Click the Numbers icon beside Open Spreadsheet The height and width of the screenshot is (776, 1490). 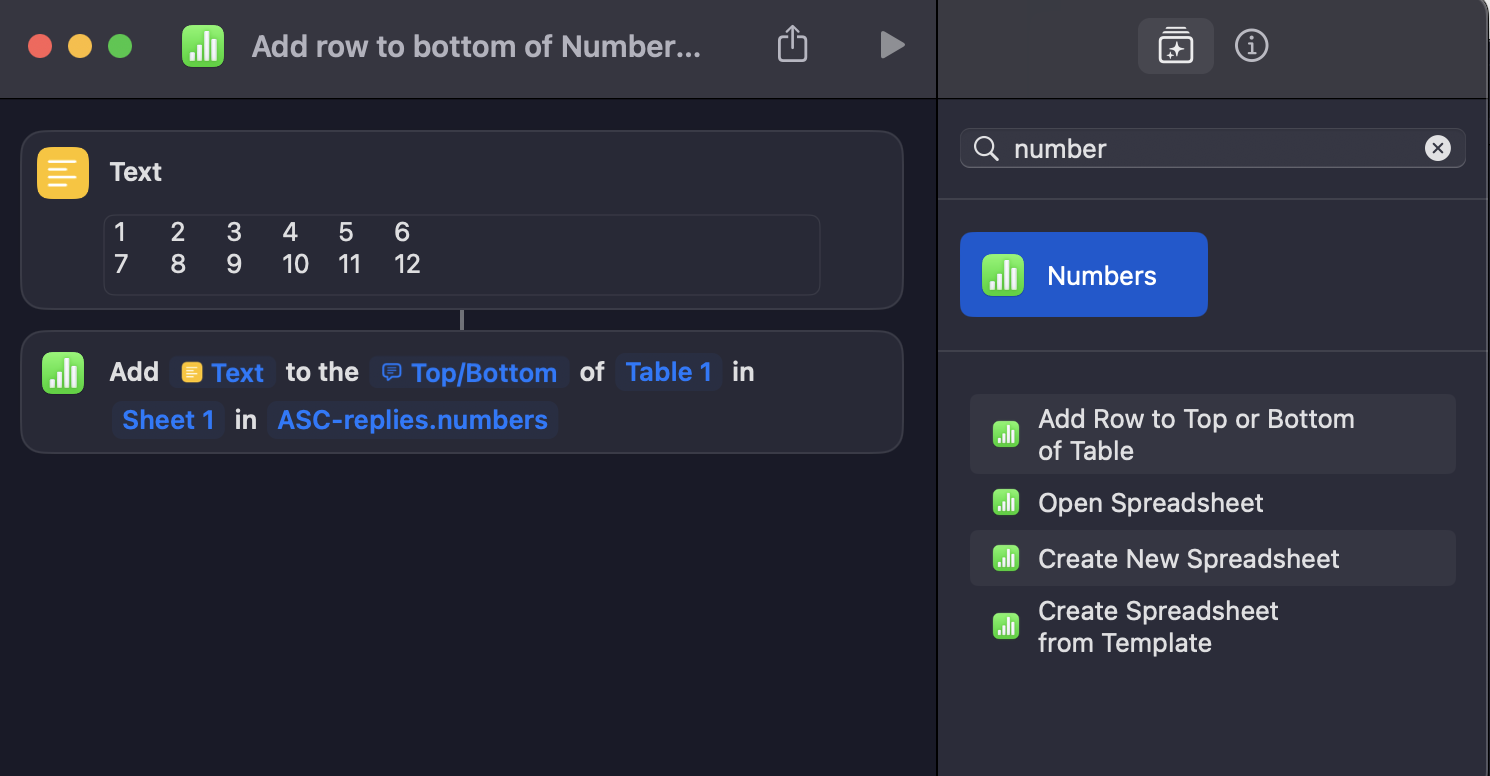[x=1005, y=503]
